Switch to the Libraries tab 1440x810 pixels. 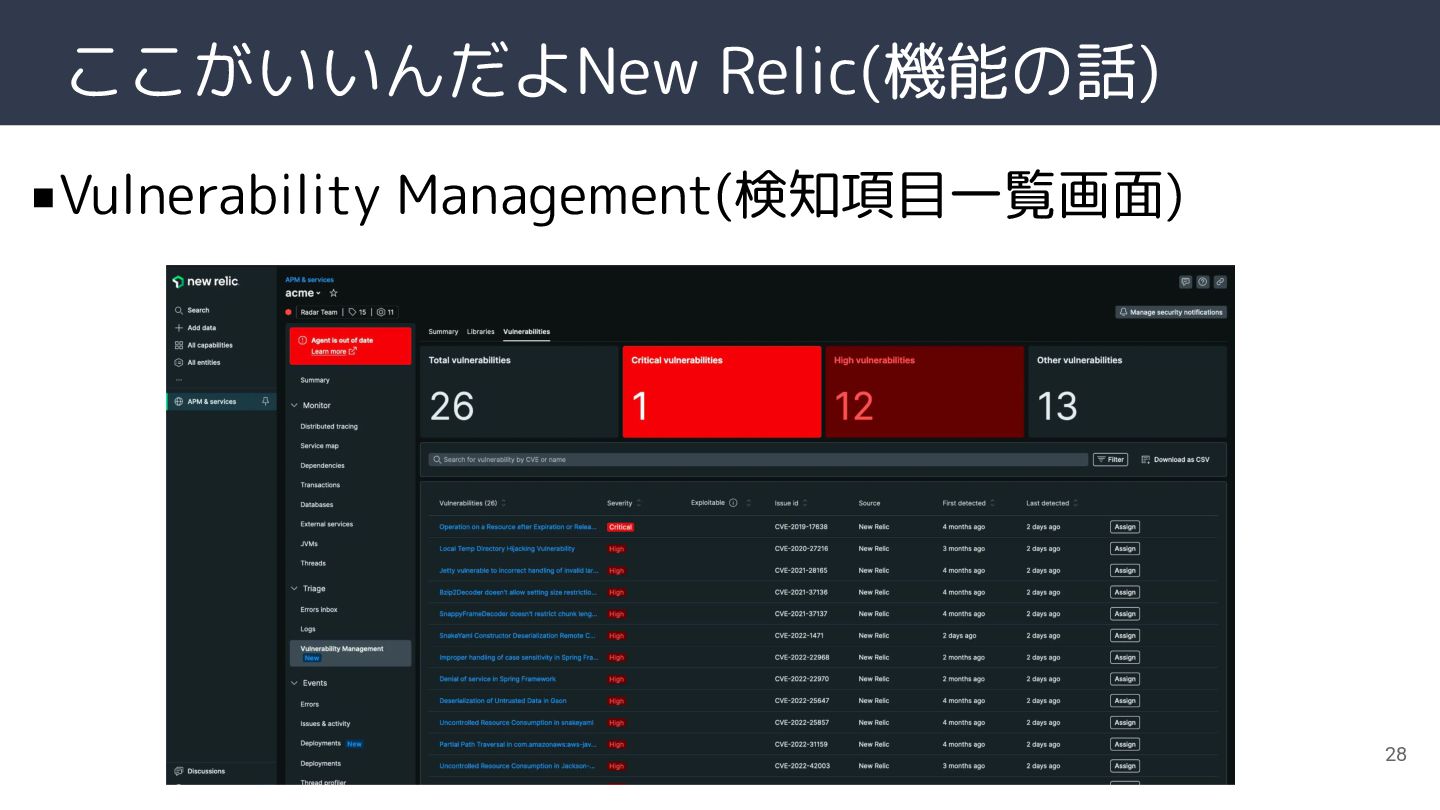480,332
